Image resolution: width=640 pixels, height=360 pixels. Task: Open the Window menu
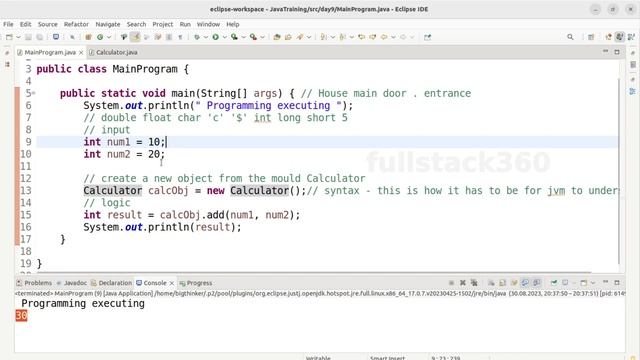pos(208,24)
